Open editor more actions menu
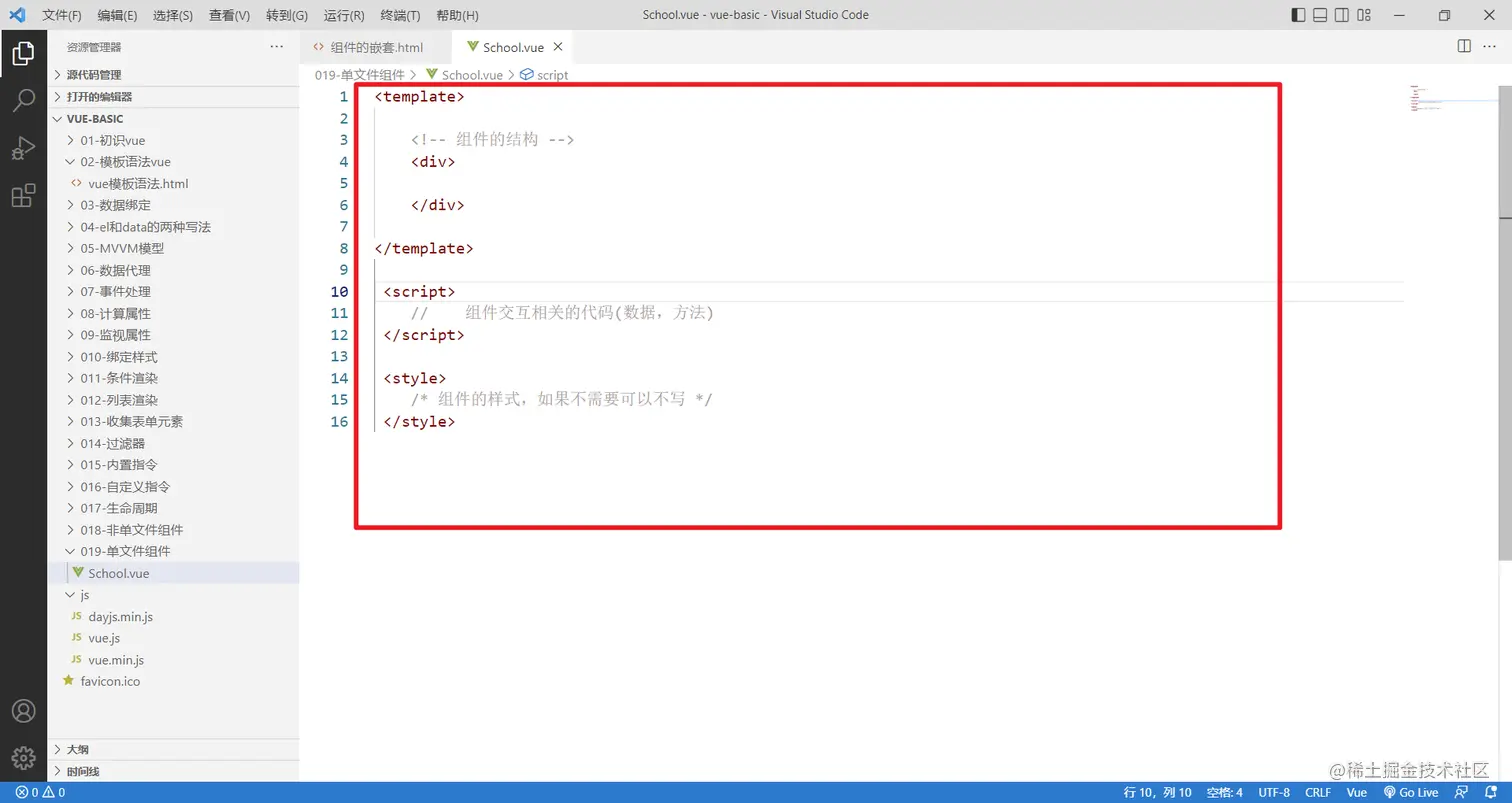Screen dimensions: 1512x803 pos(1492,46)
